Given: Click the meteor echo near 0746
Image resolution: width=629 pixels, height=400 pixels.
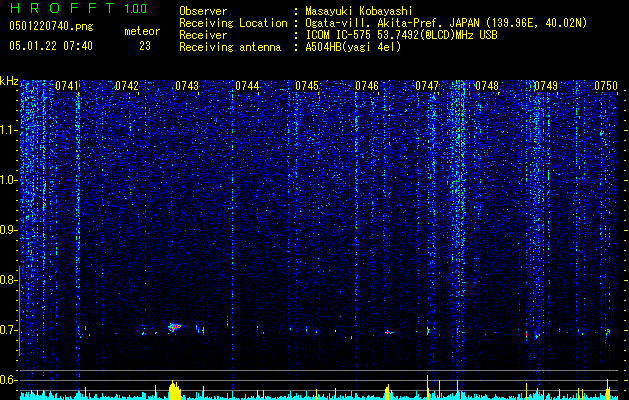Looking at the screenshot, I should pos(388,332).
